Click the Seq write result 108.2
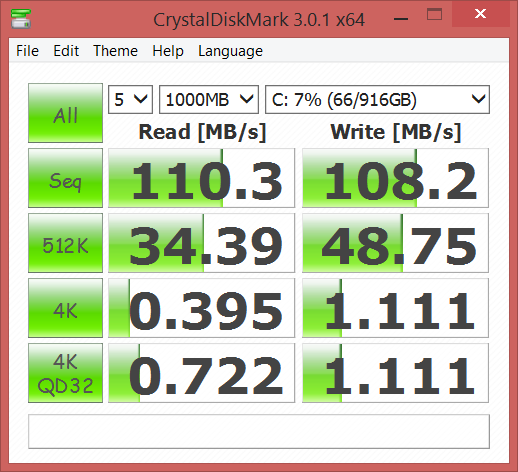This screenshot has height=472, width=518. 395,178
